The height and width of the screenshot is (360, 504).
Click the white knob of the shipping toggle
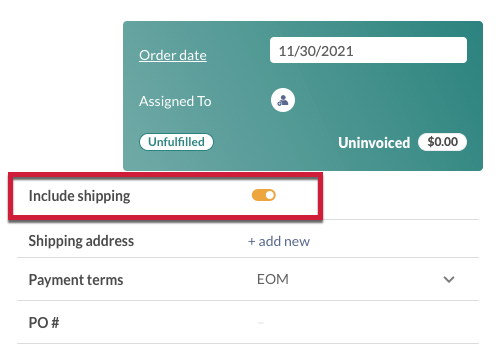[x=270, y=195]
